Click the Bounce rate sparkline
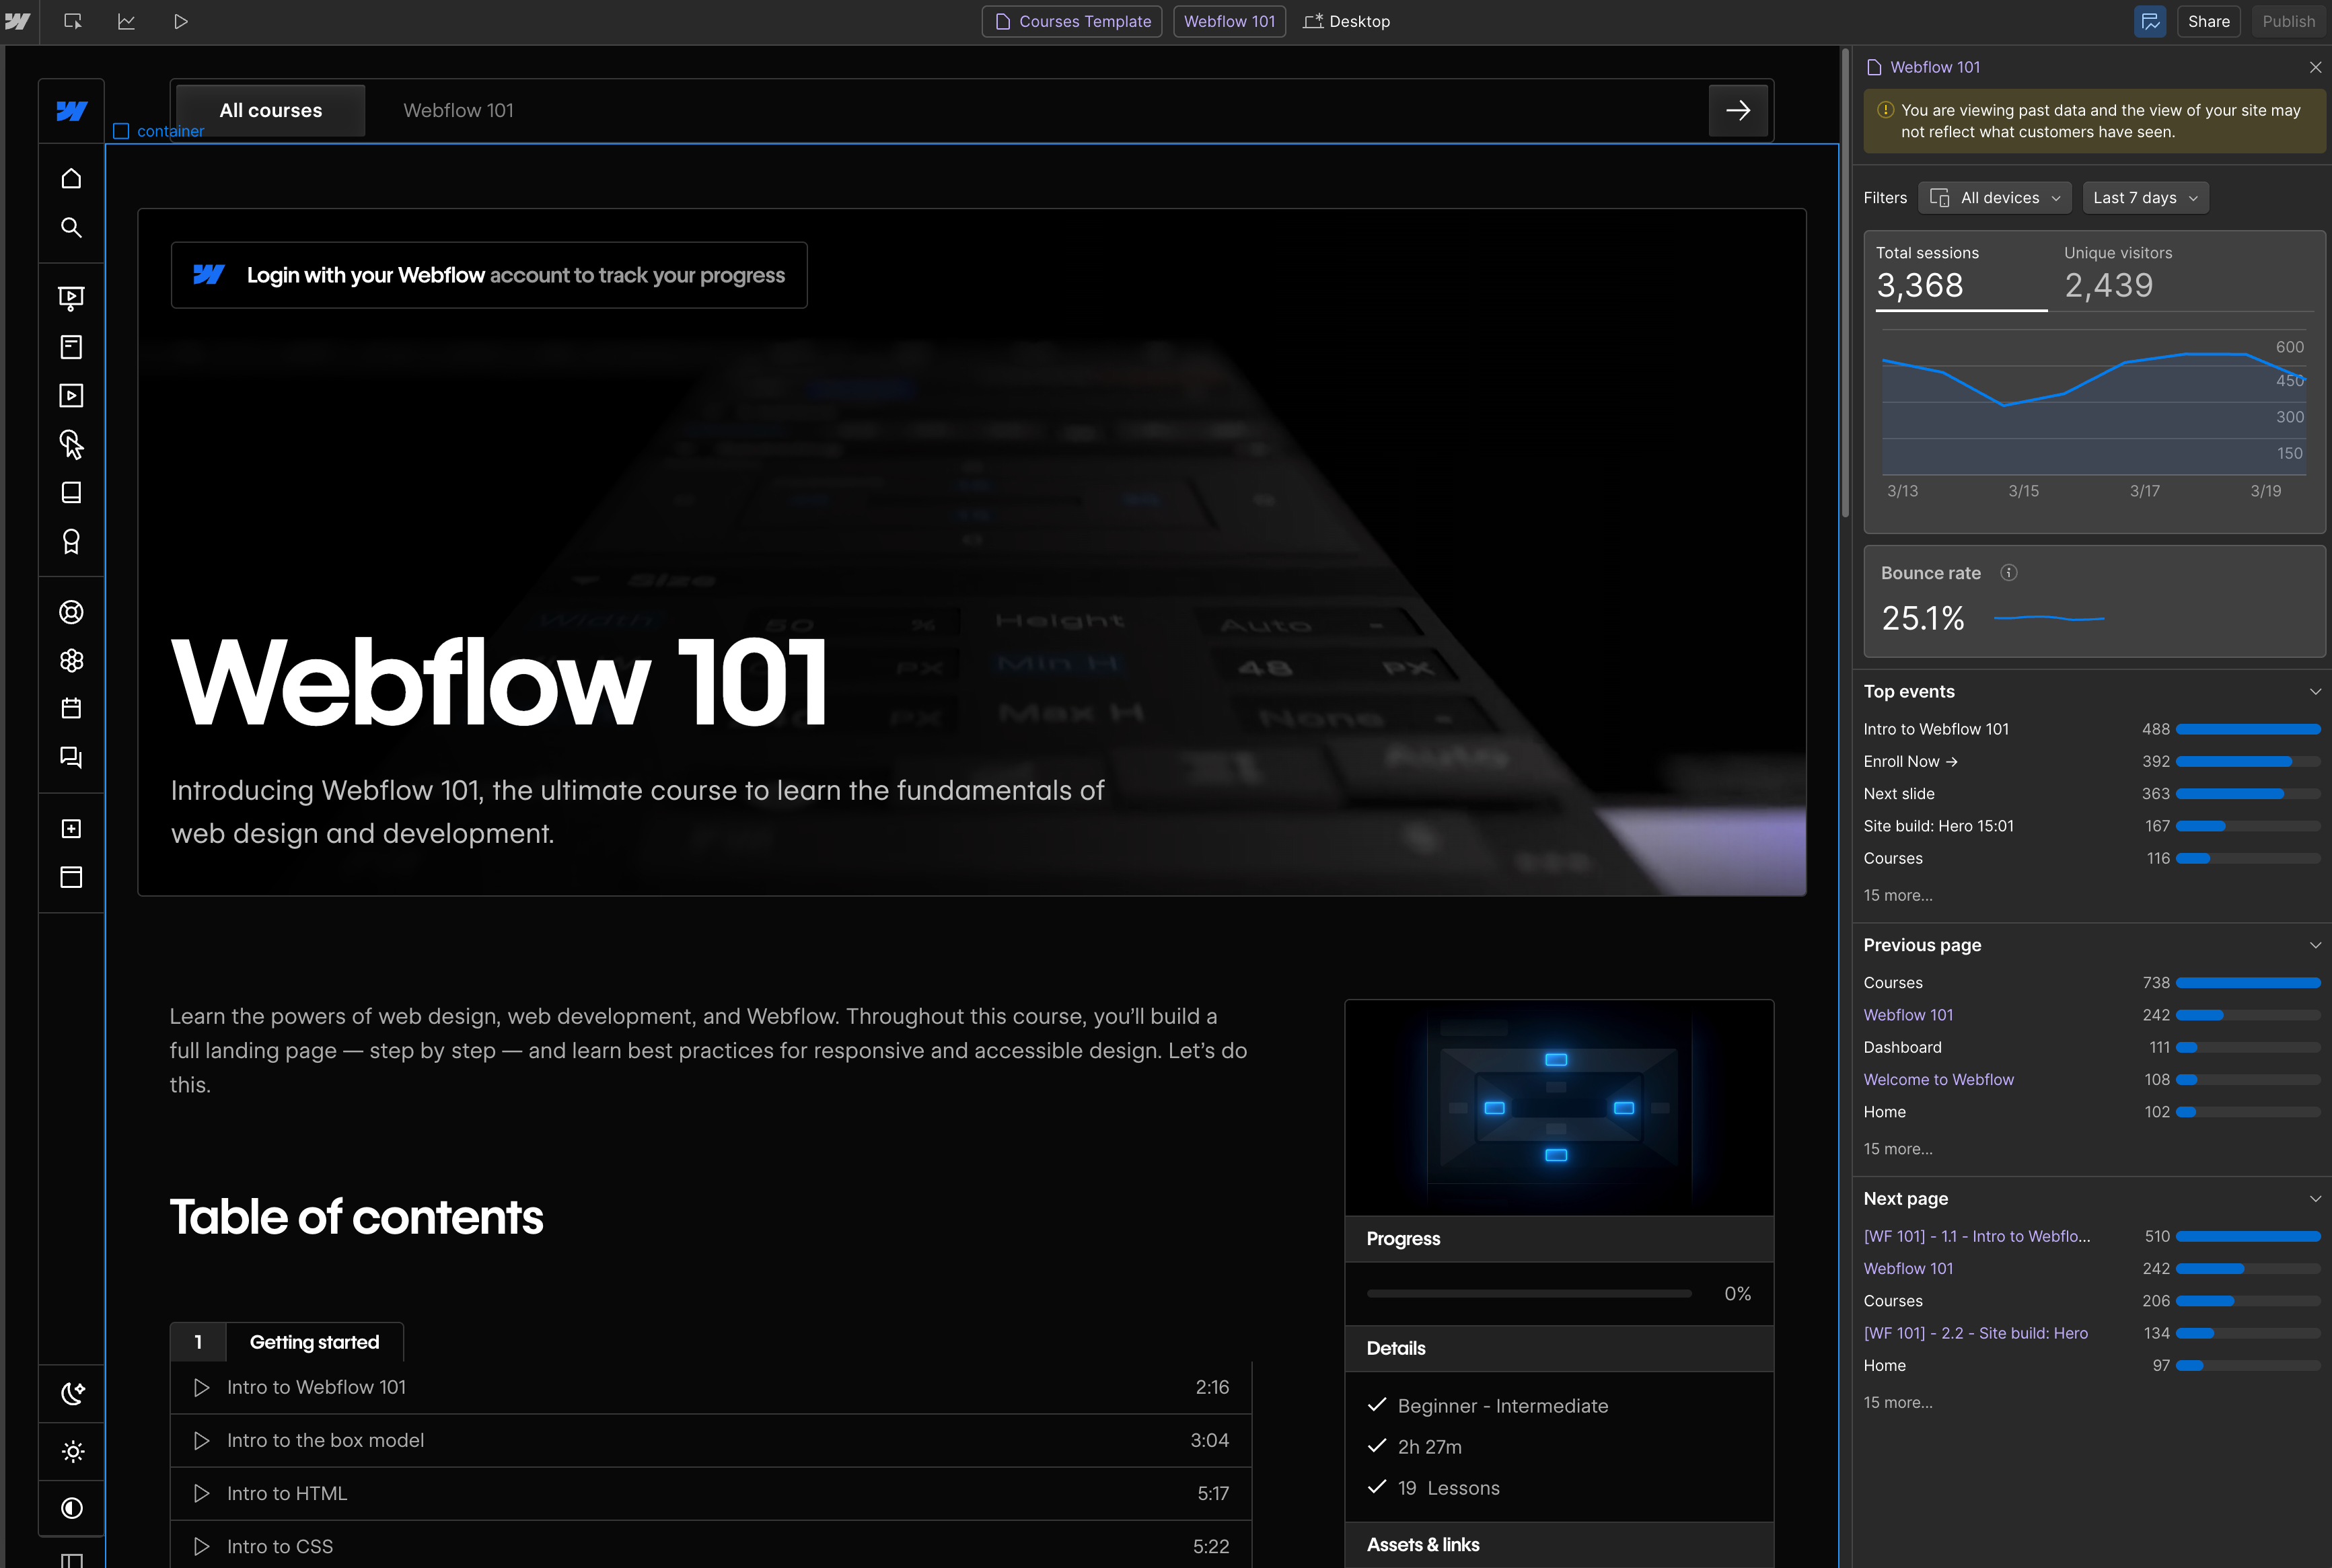The width and height of the screenshot is (2332, 1568). [x=2048, y=618]
